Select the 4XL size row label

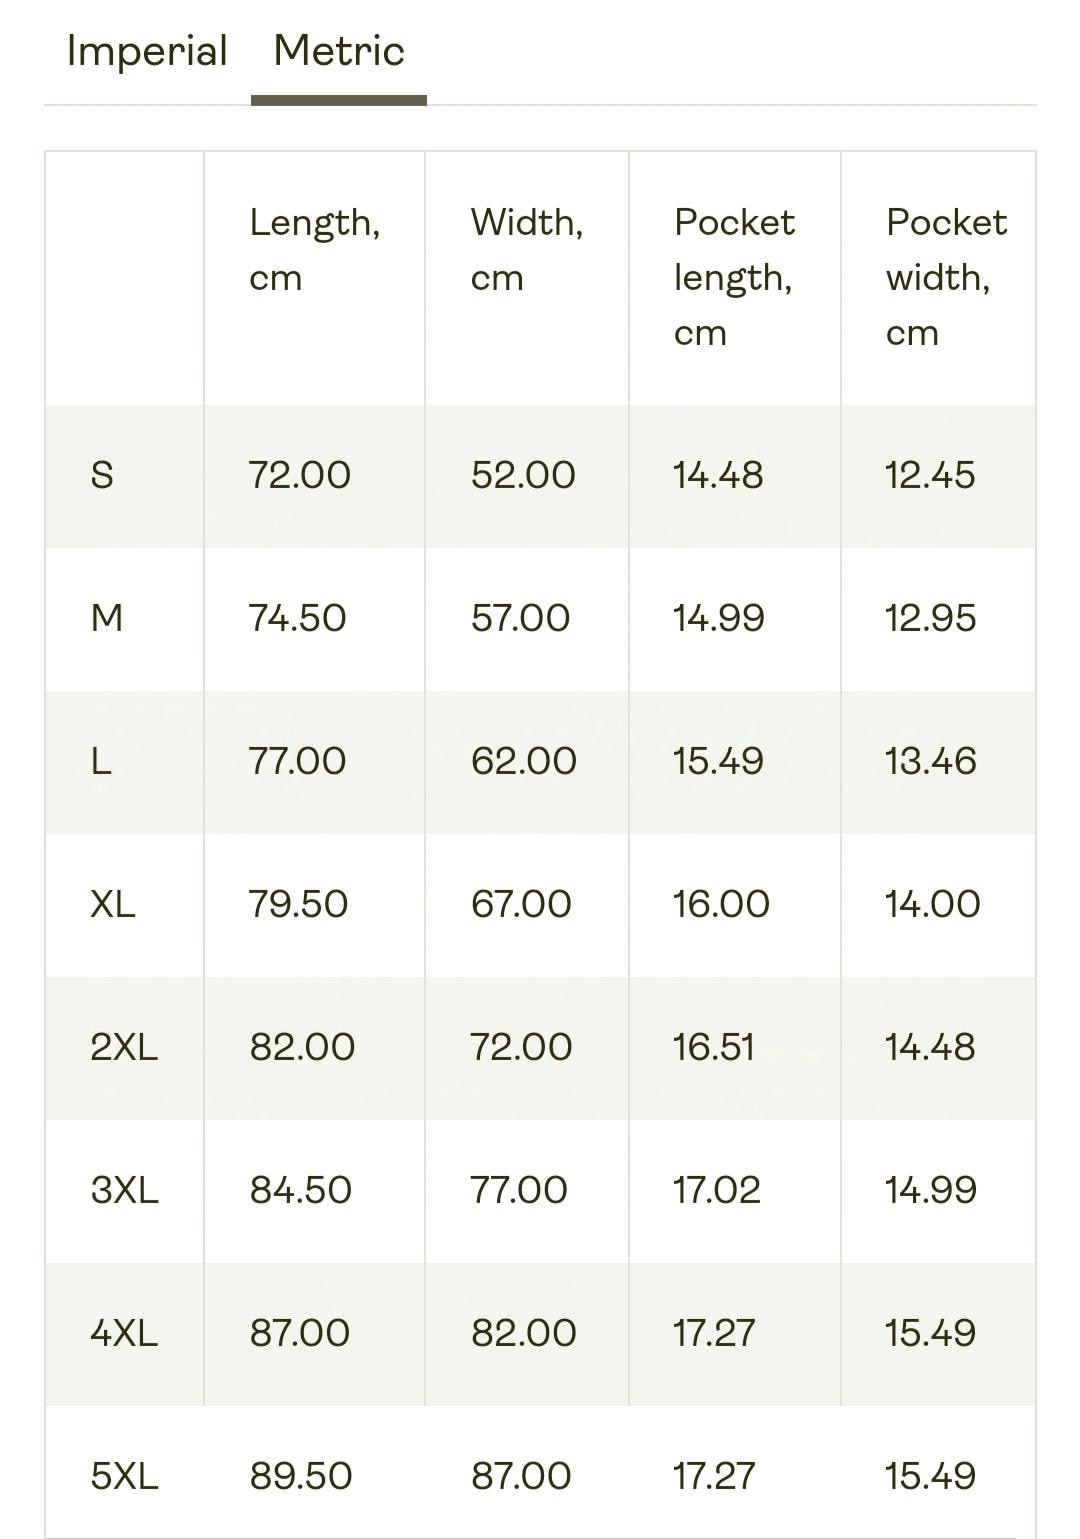click(x=124, y=1333)
